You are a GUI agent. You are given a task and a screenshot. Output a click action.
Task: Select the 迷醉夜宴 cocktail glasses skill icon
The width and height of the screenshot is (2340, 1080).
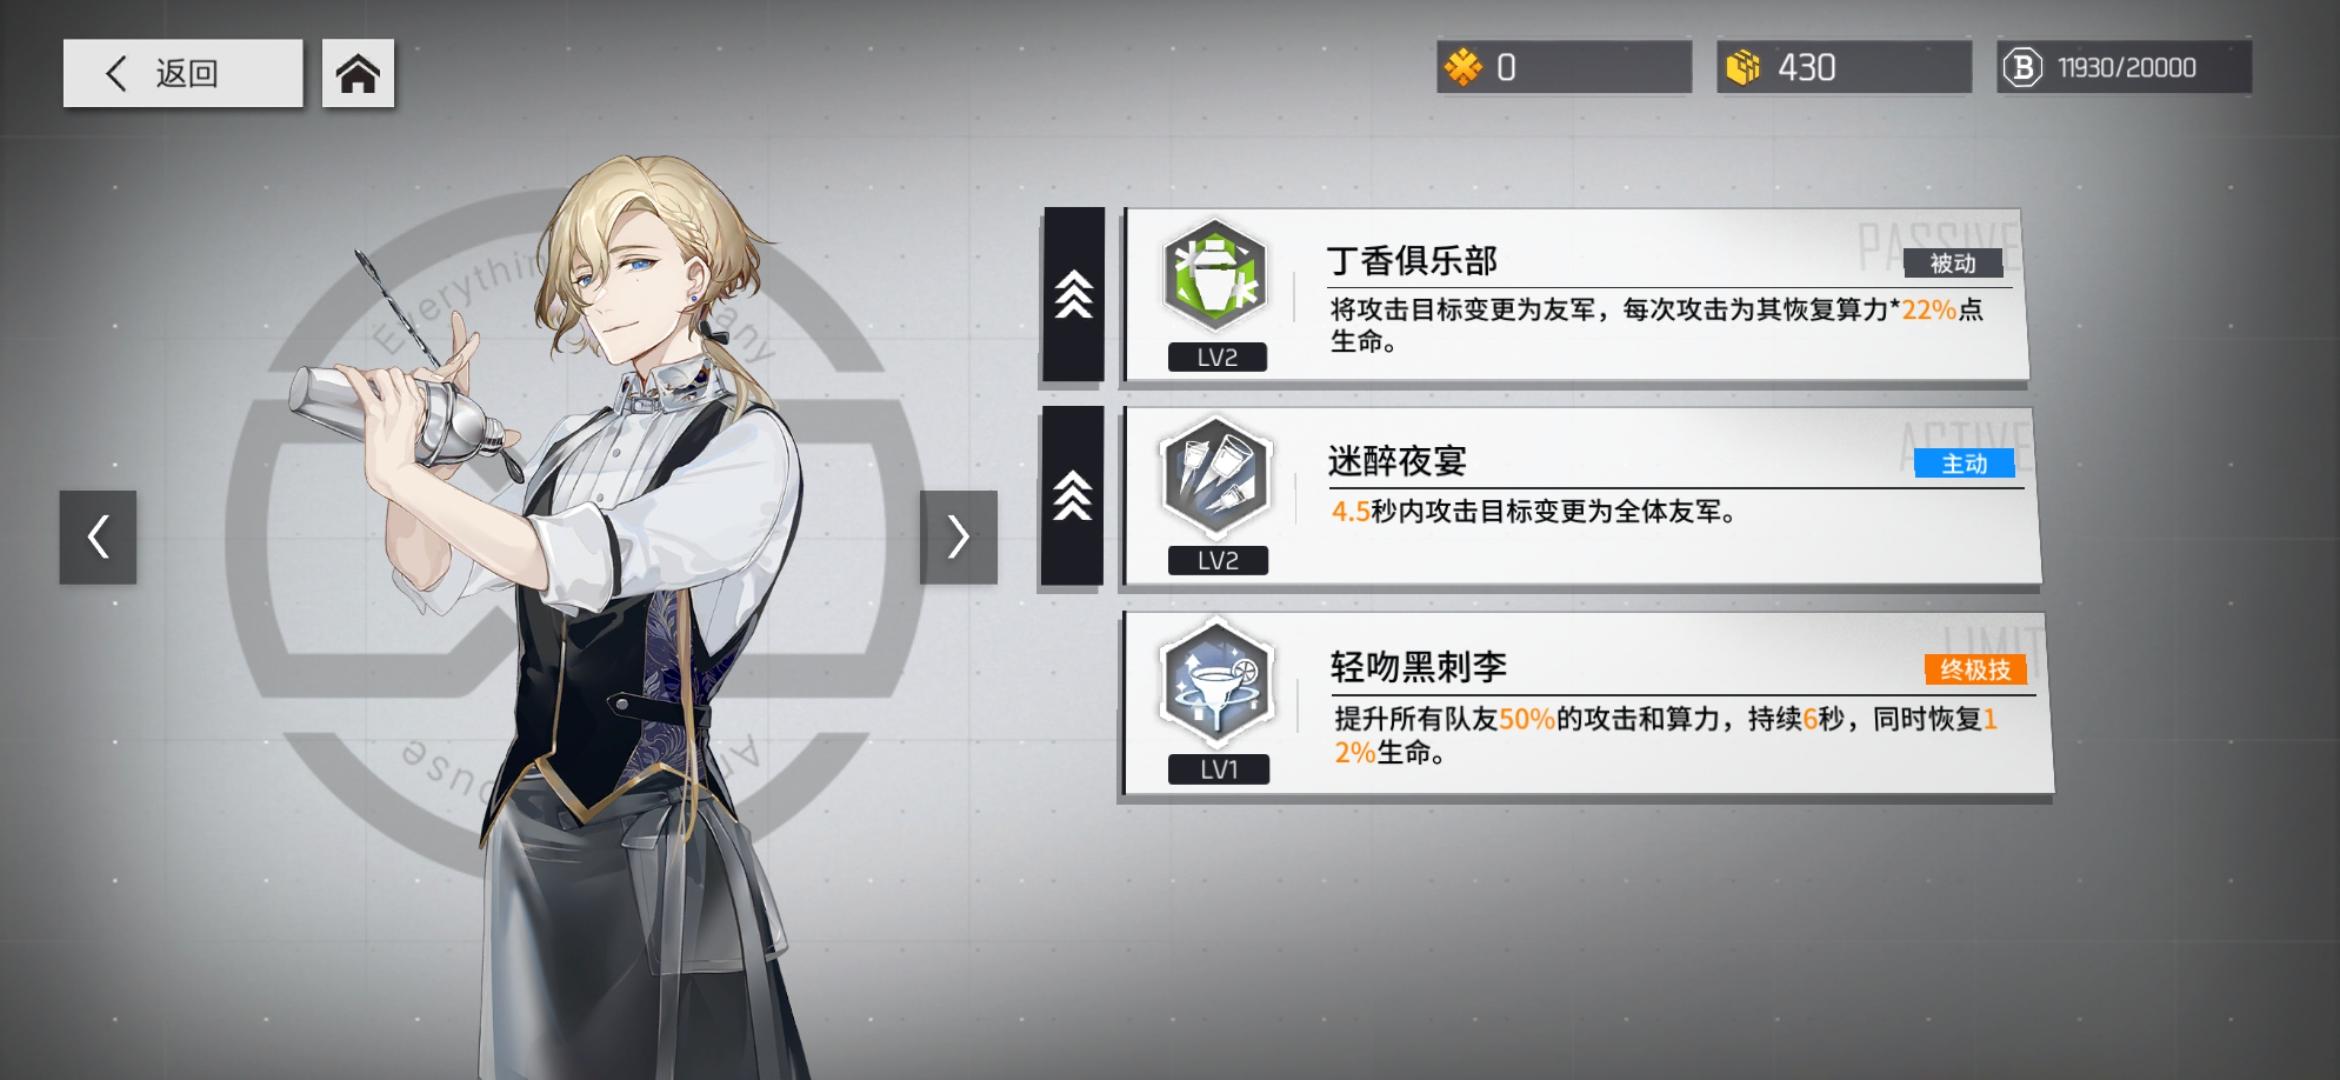click(1215, 477)
